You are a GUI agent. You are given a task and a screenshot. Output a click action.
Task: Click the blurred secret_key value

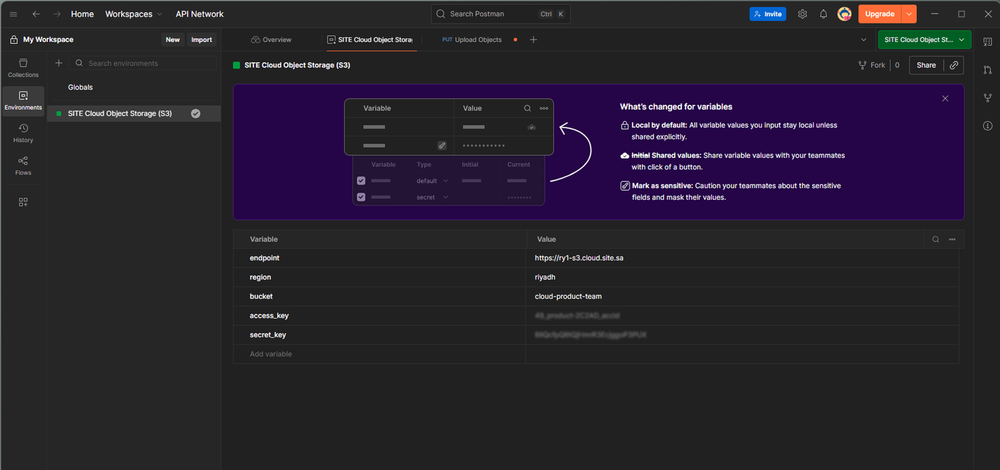click(x=591, y=335)
